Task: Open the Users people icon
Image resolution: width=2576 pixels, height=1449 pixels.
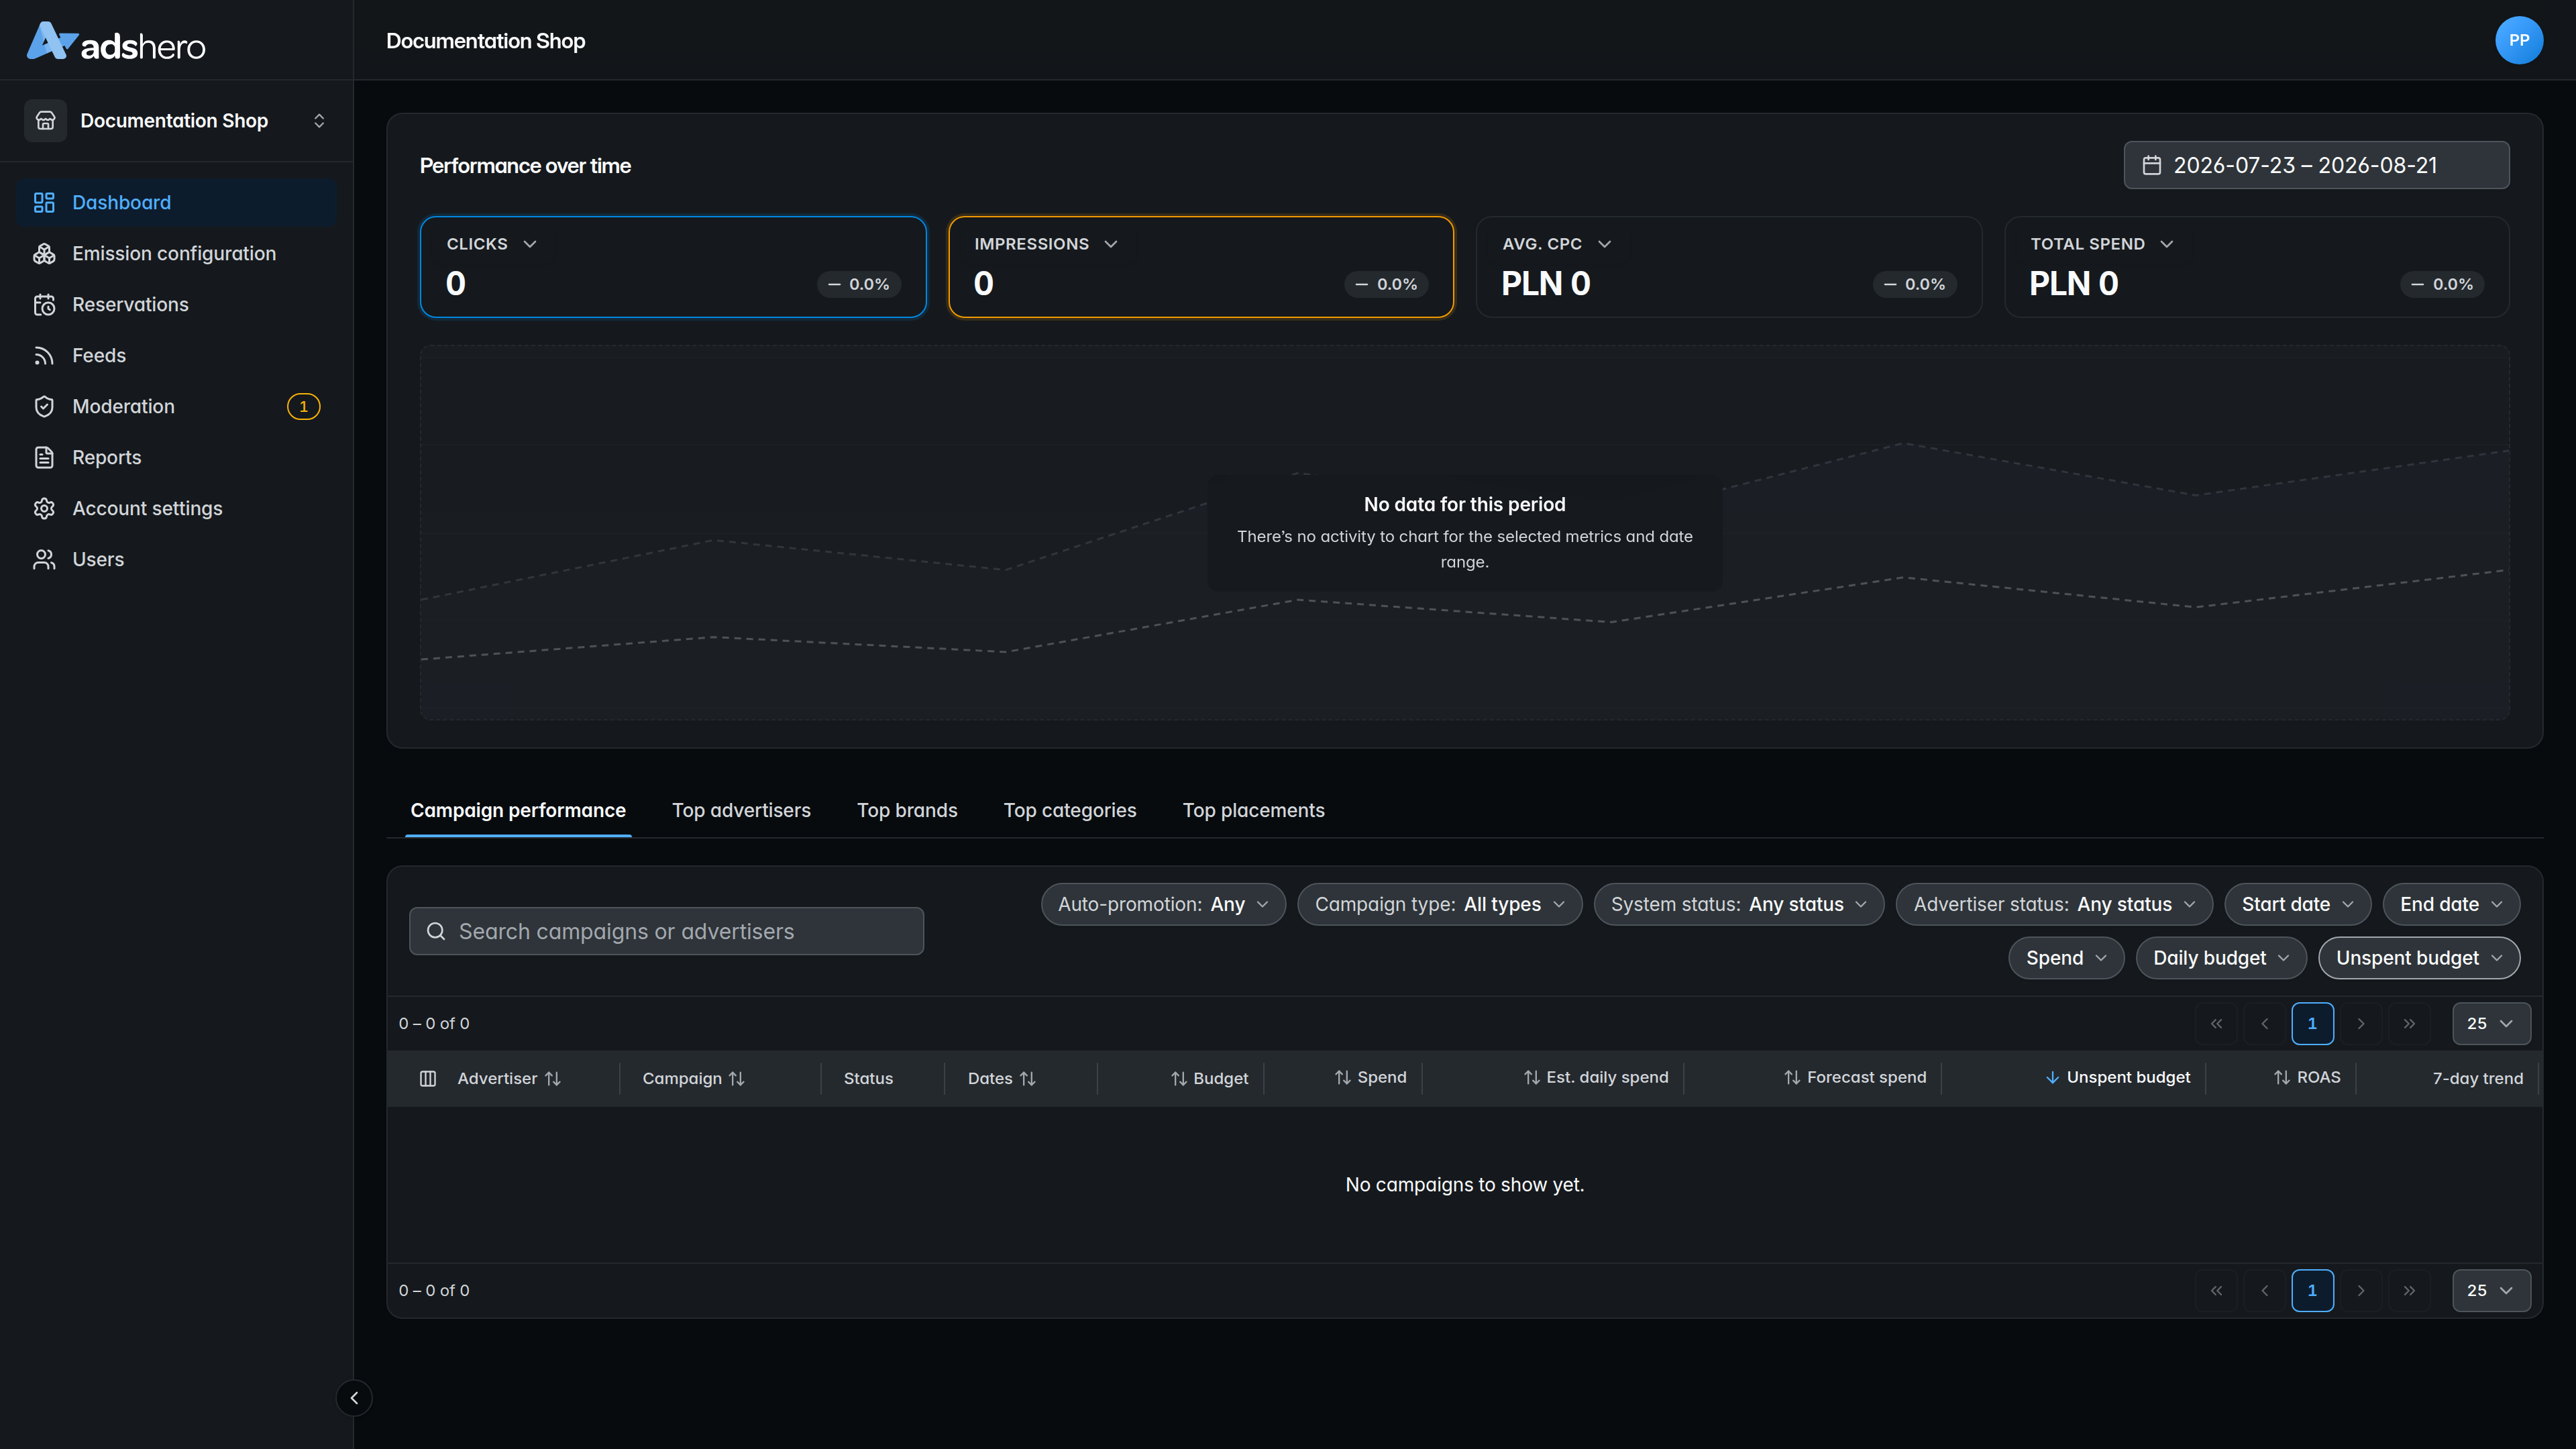Action: click(44, 559)
